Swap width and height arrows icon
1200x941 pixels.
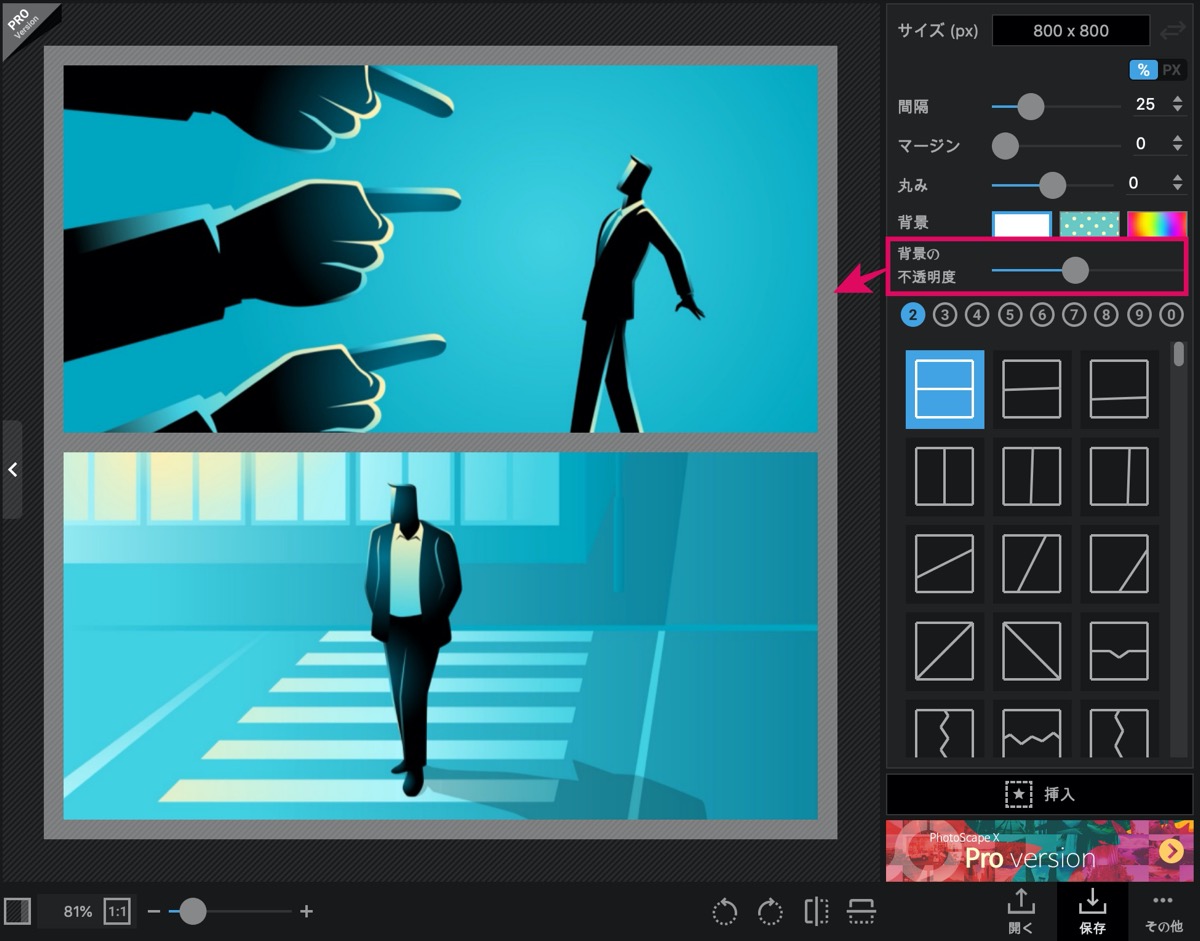[x=1172, y=31]
